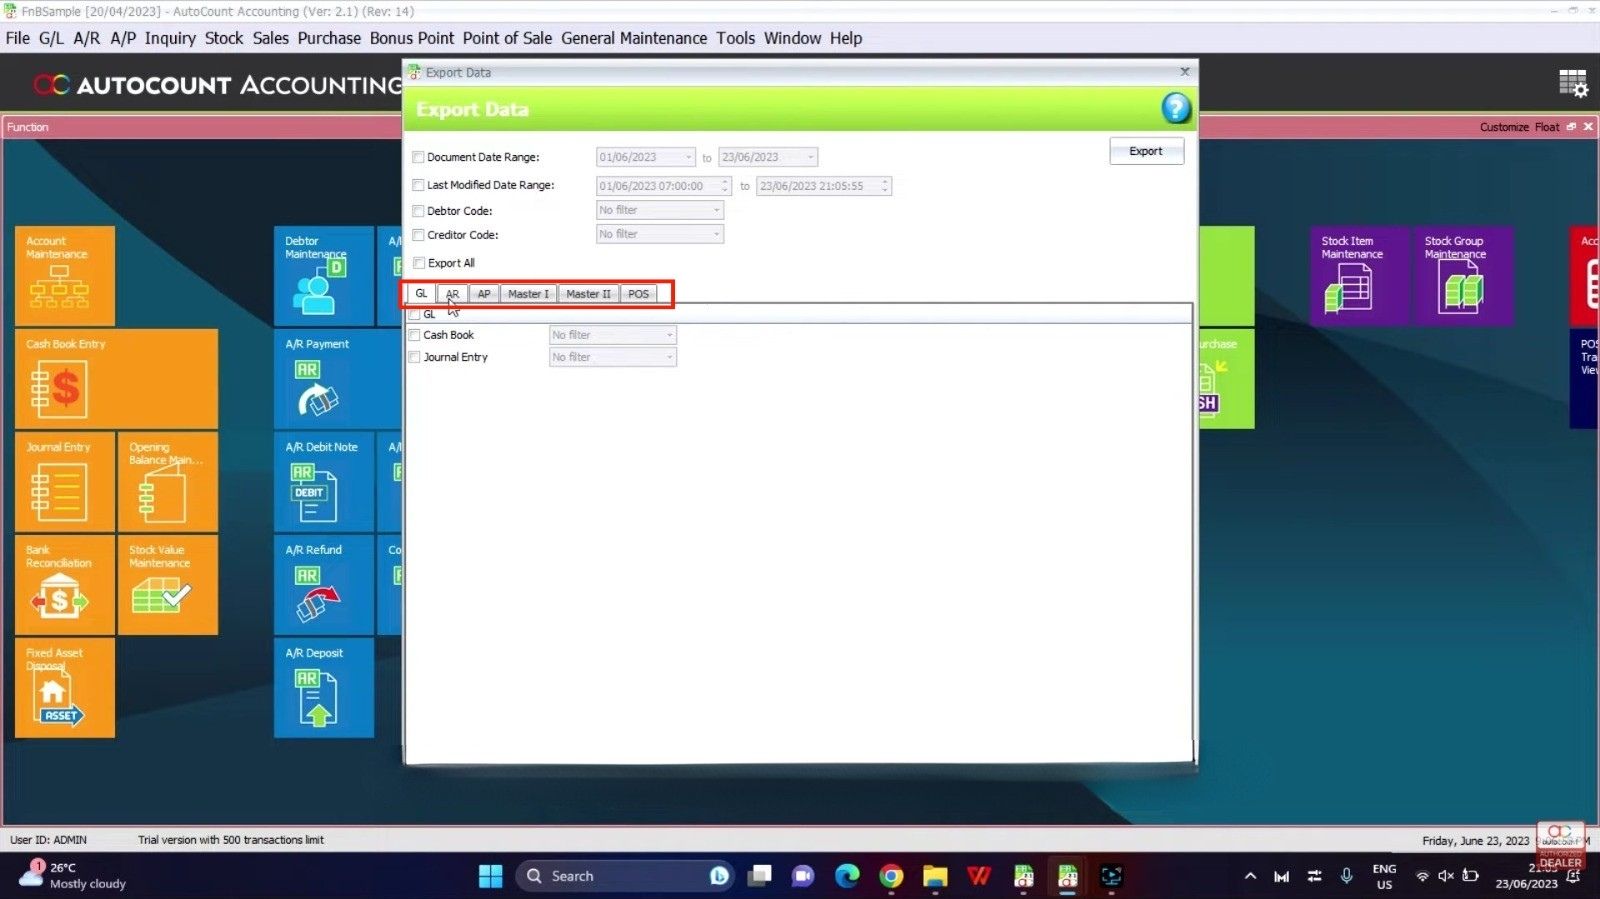The height and width of the screenshot is (899, 1600).
Task: Open Cash Book Entry tile
Action: [x=116, y=379]
